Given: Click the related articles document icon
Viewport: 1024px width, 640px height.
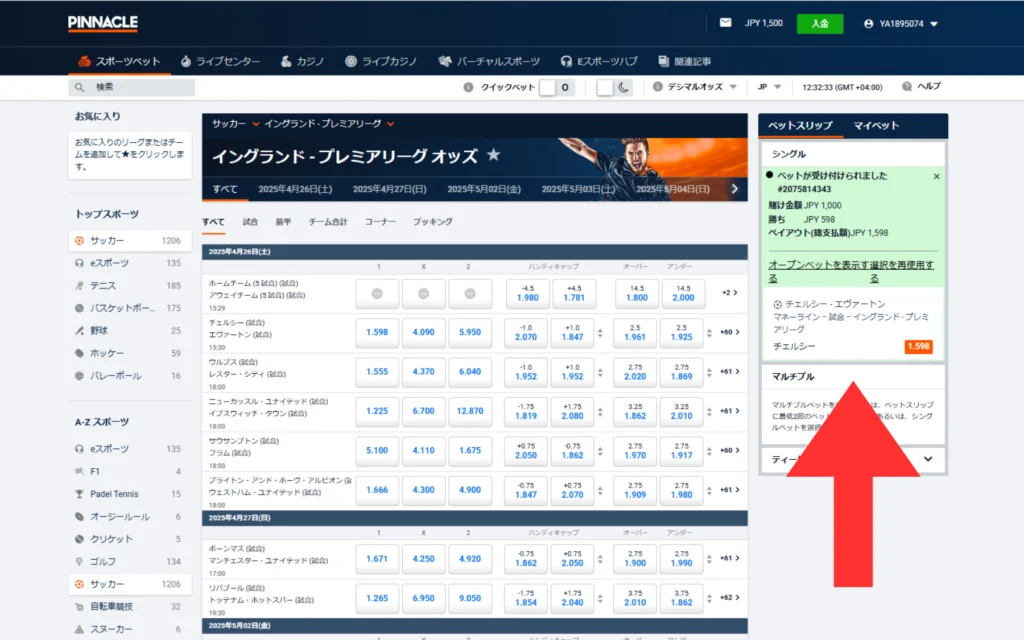Looking at the screenshot, I should [664, 61].
